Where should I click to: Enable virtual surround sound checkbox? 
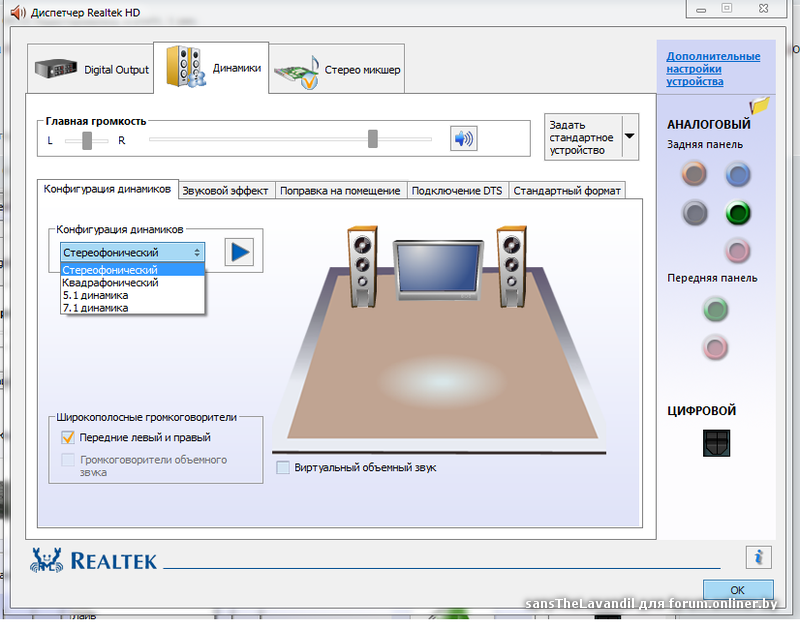[283, 467]
